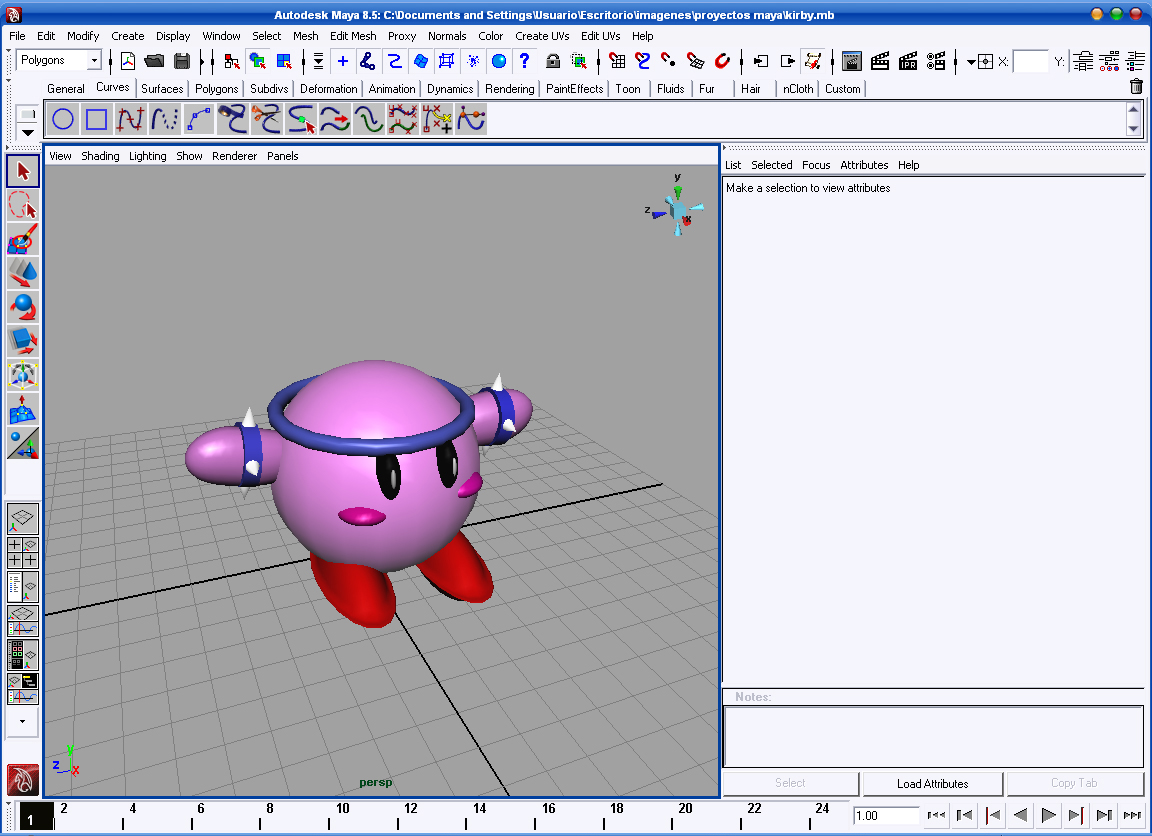Screen dimensions: 1152x836
Task: Toggle select by object type mode
Action: pos(257,61)
